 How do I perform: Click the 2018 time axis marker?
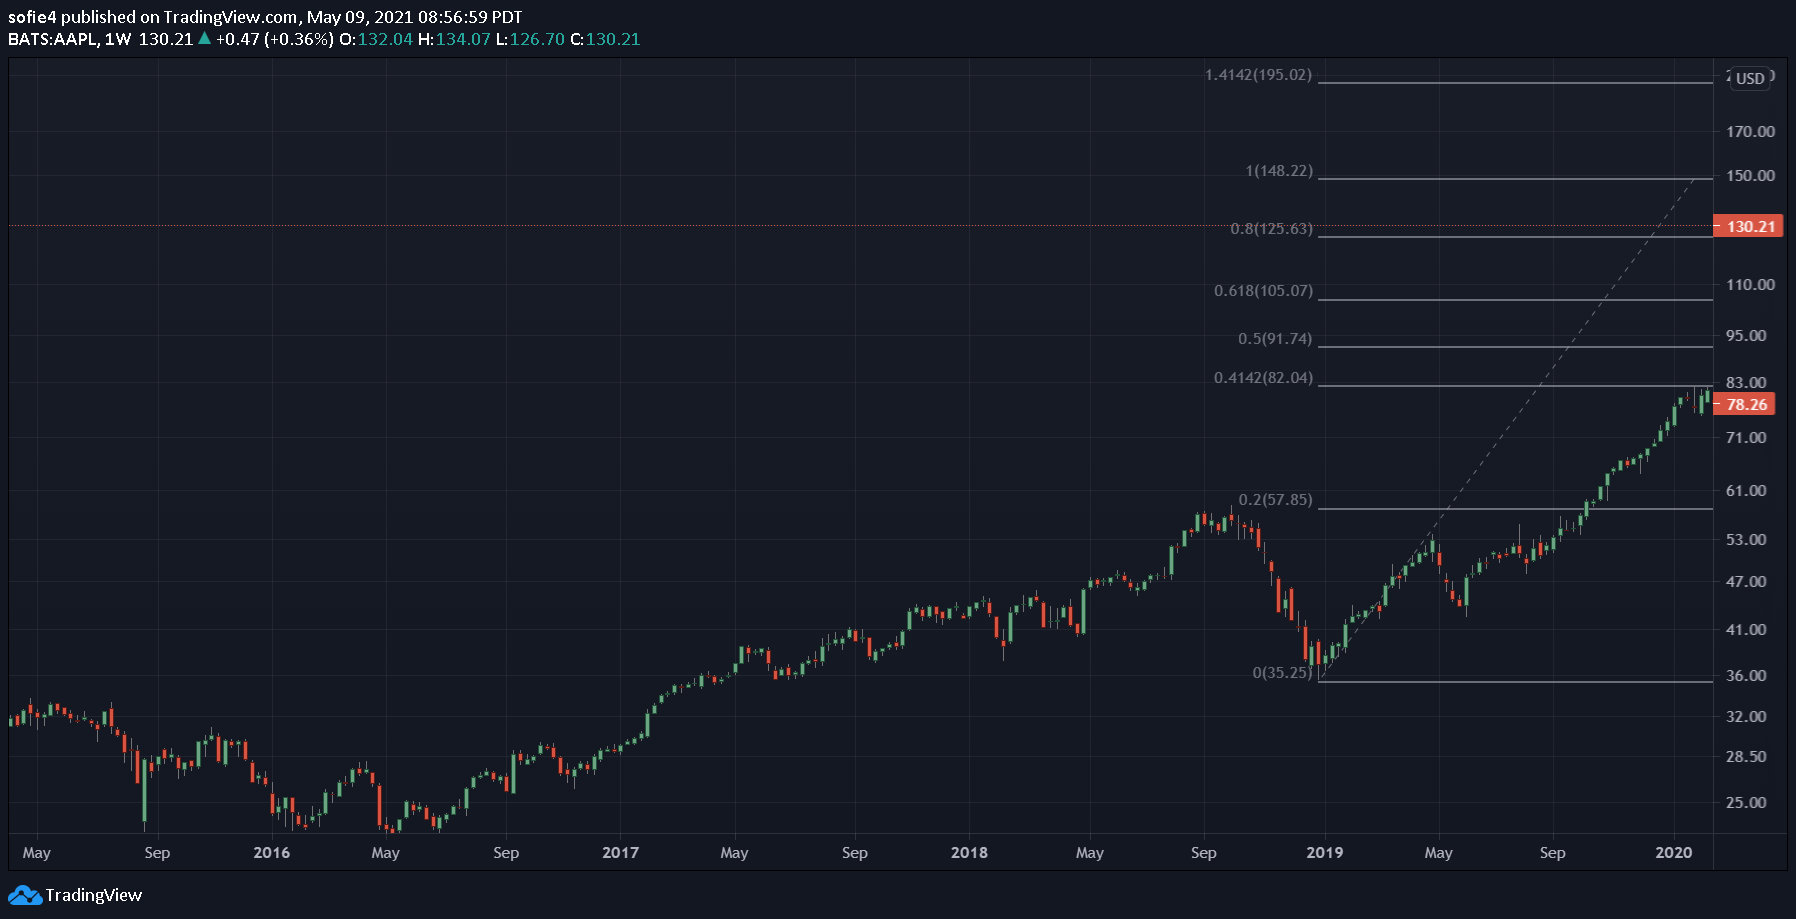coord(969,852)
